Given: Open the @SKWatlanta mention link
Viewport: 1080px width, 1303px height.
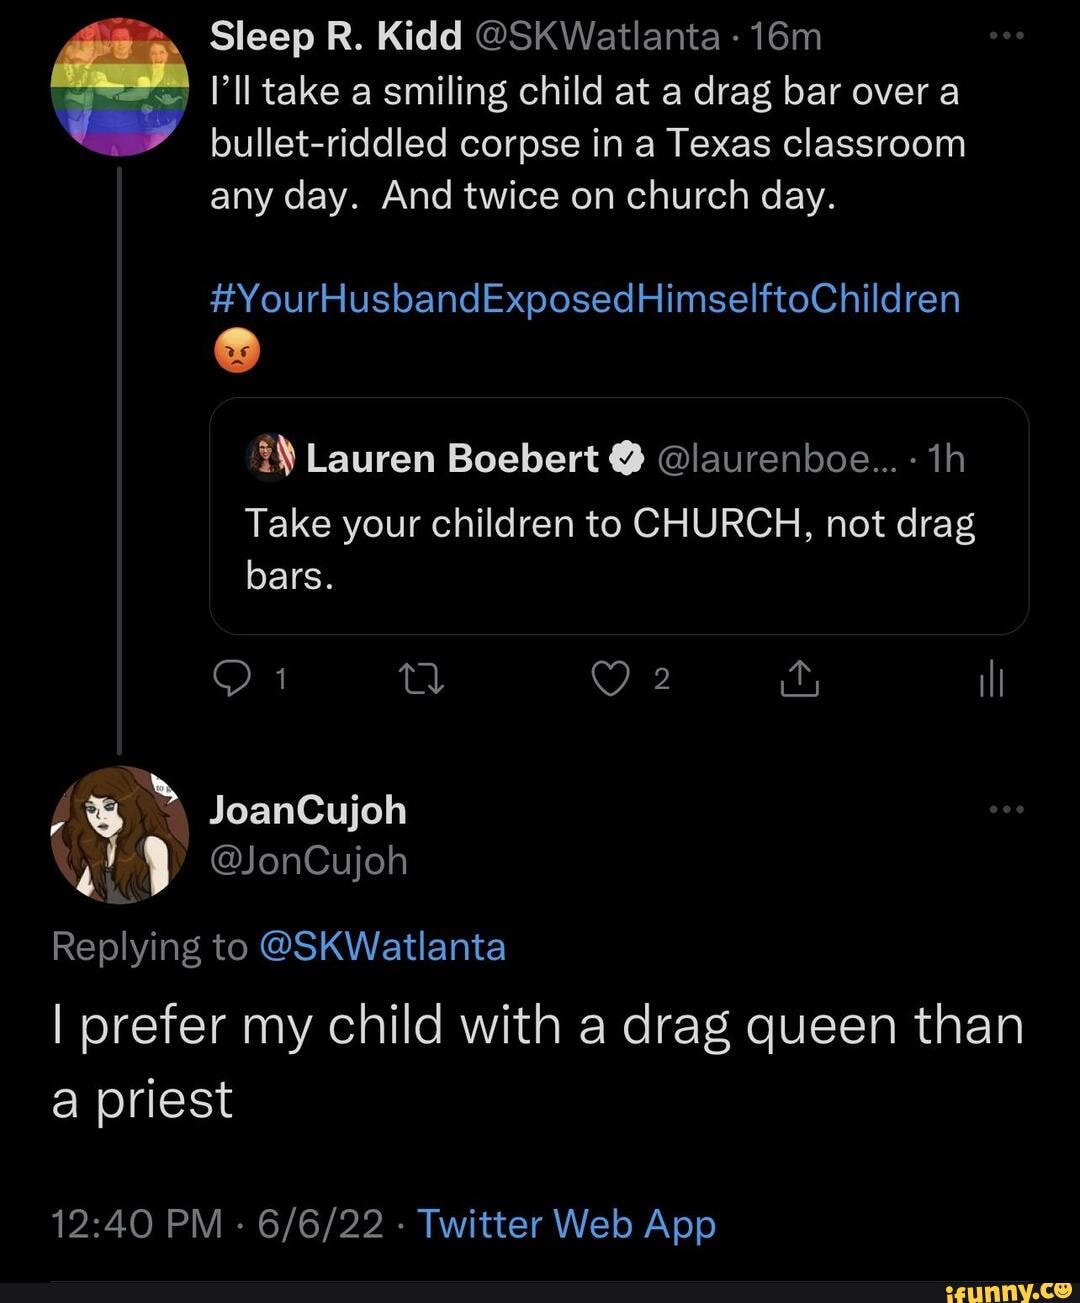Looking at the screenshot, I should coord(382,946).
